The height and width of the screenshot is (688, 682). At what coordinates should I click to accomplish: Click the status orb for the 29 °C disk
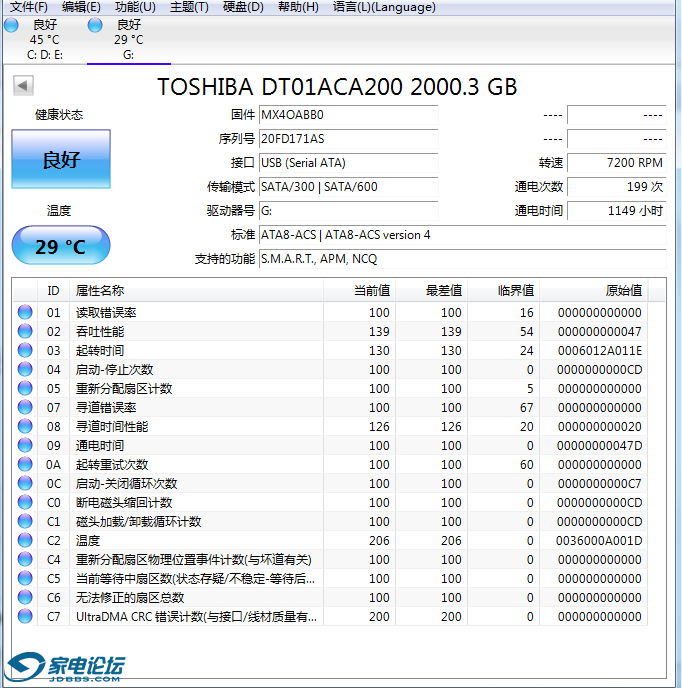click(95, 25)
